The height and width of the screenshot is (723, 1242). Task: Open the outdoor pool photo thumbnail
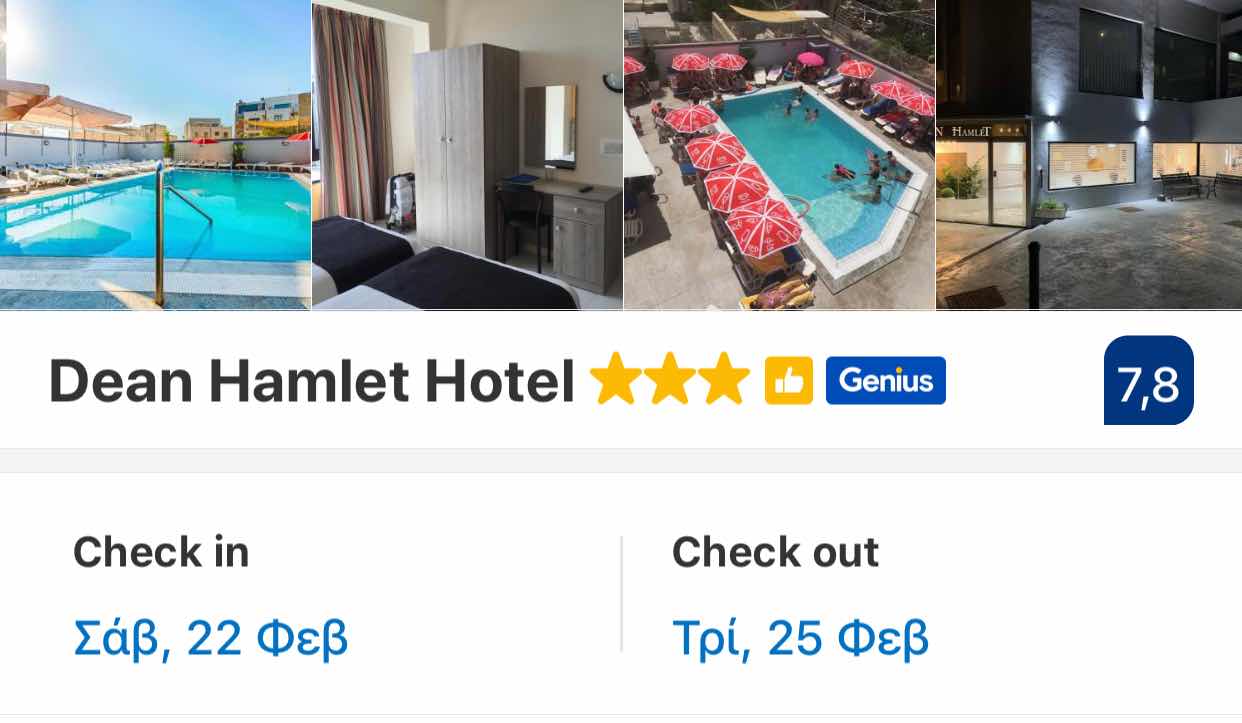pyautogui.click(x=155, y=155)
